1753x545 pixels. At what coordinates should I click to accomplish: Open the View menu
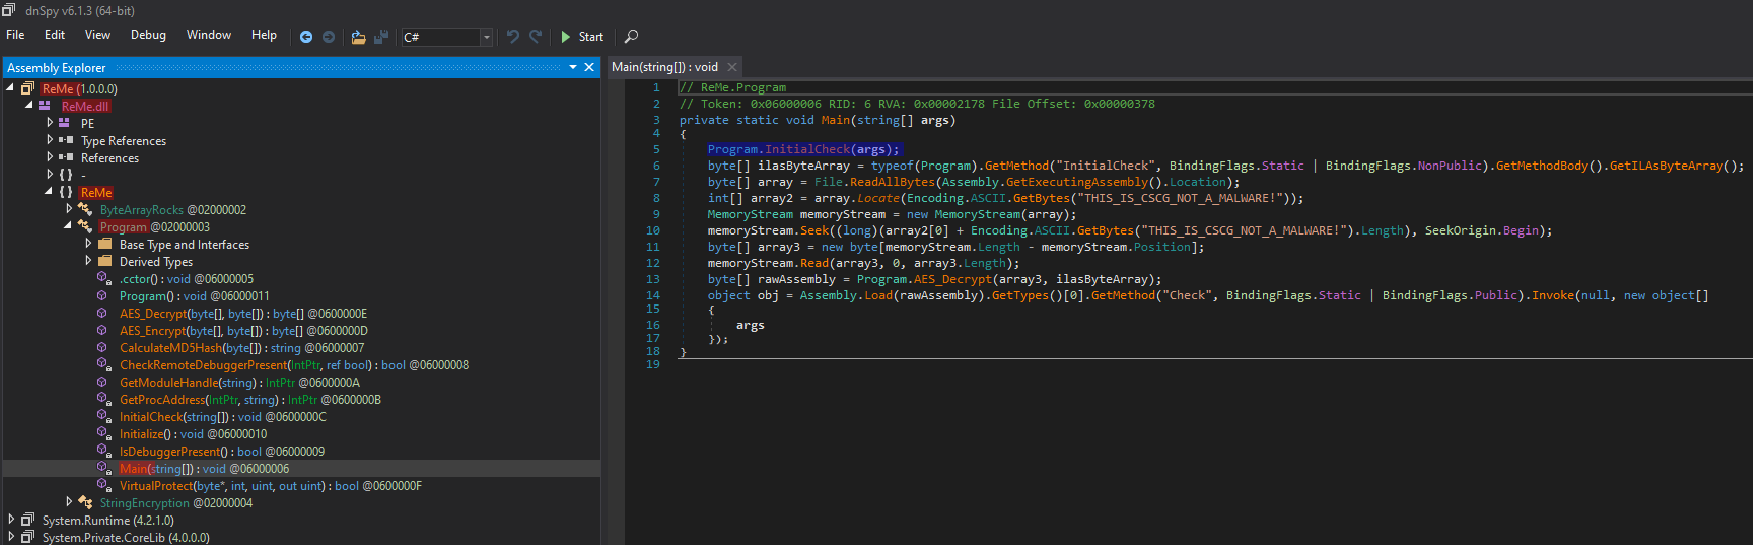tap(97, 35)
